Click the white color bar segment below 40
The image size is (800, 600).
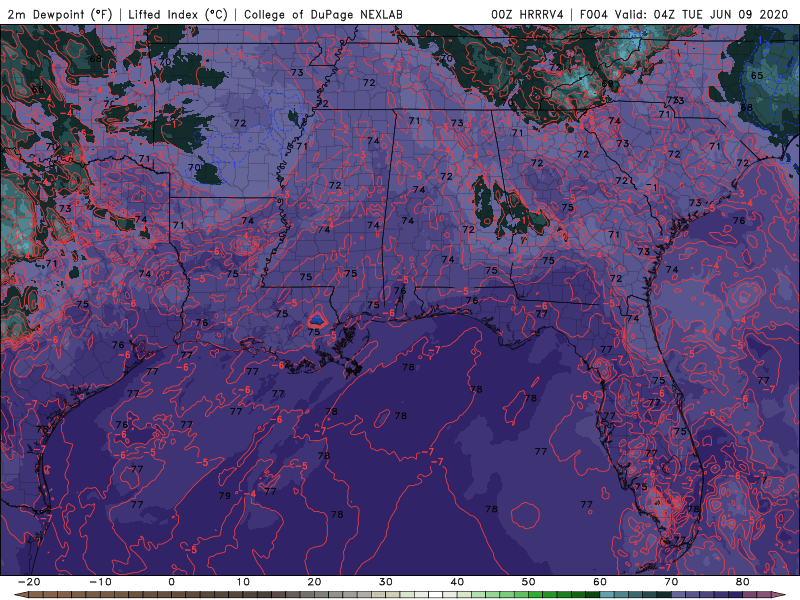[x=436, y=595]
